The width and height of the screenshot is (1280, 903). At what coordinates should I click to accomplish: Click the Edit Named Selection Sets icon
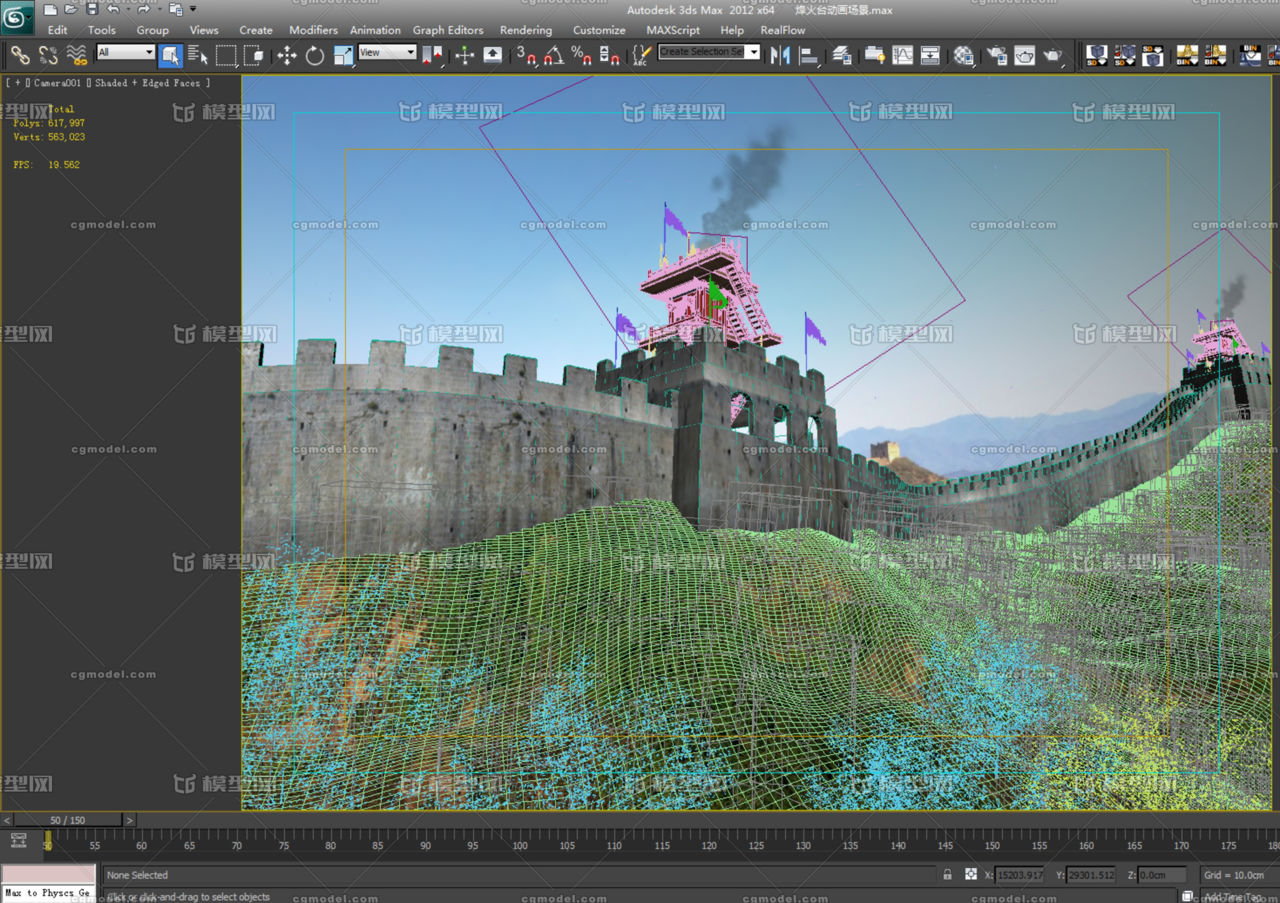[642, 55]
